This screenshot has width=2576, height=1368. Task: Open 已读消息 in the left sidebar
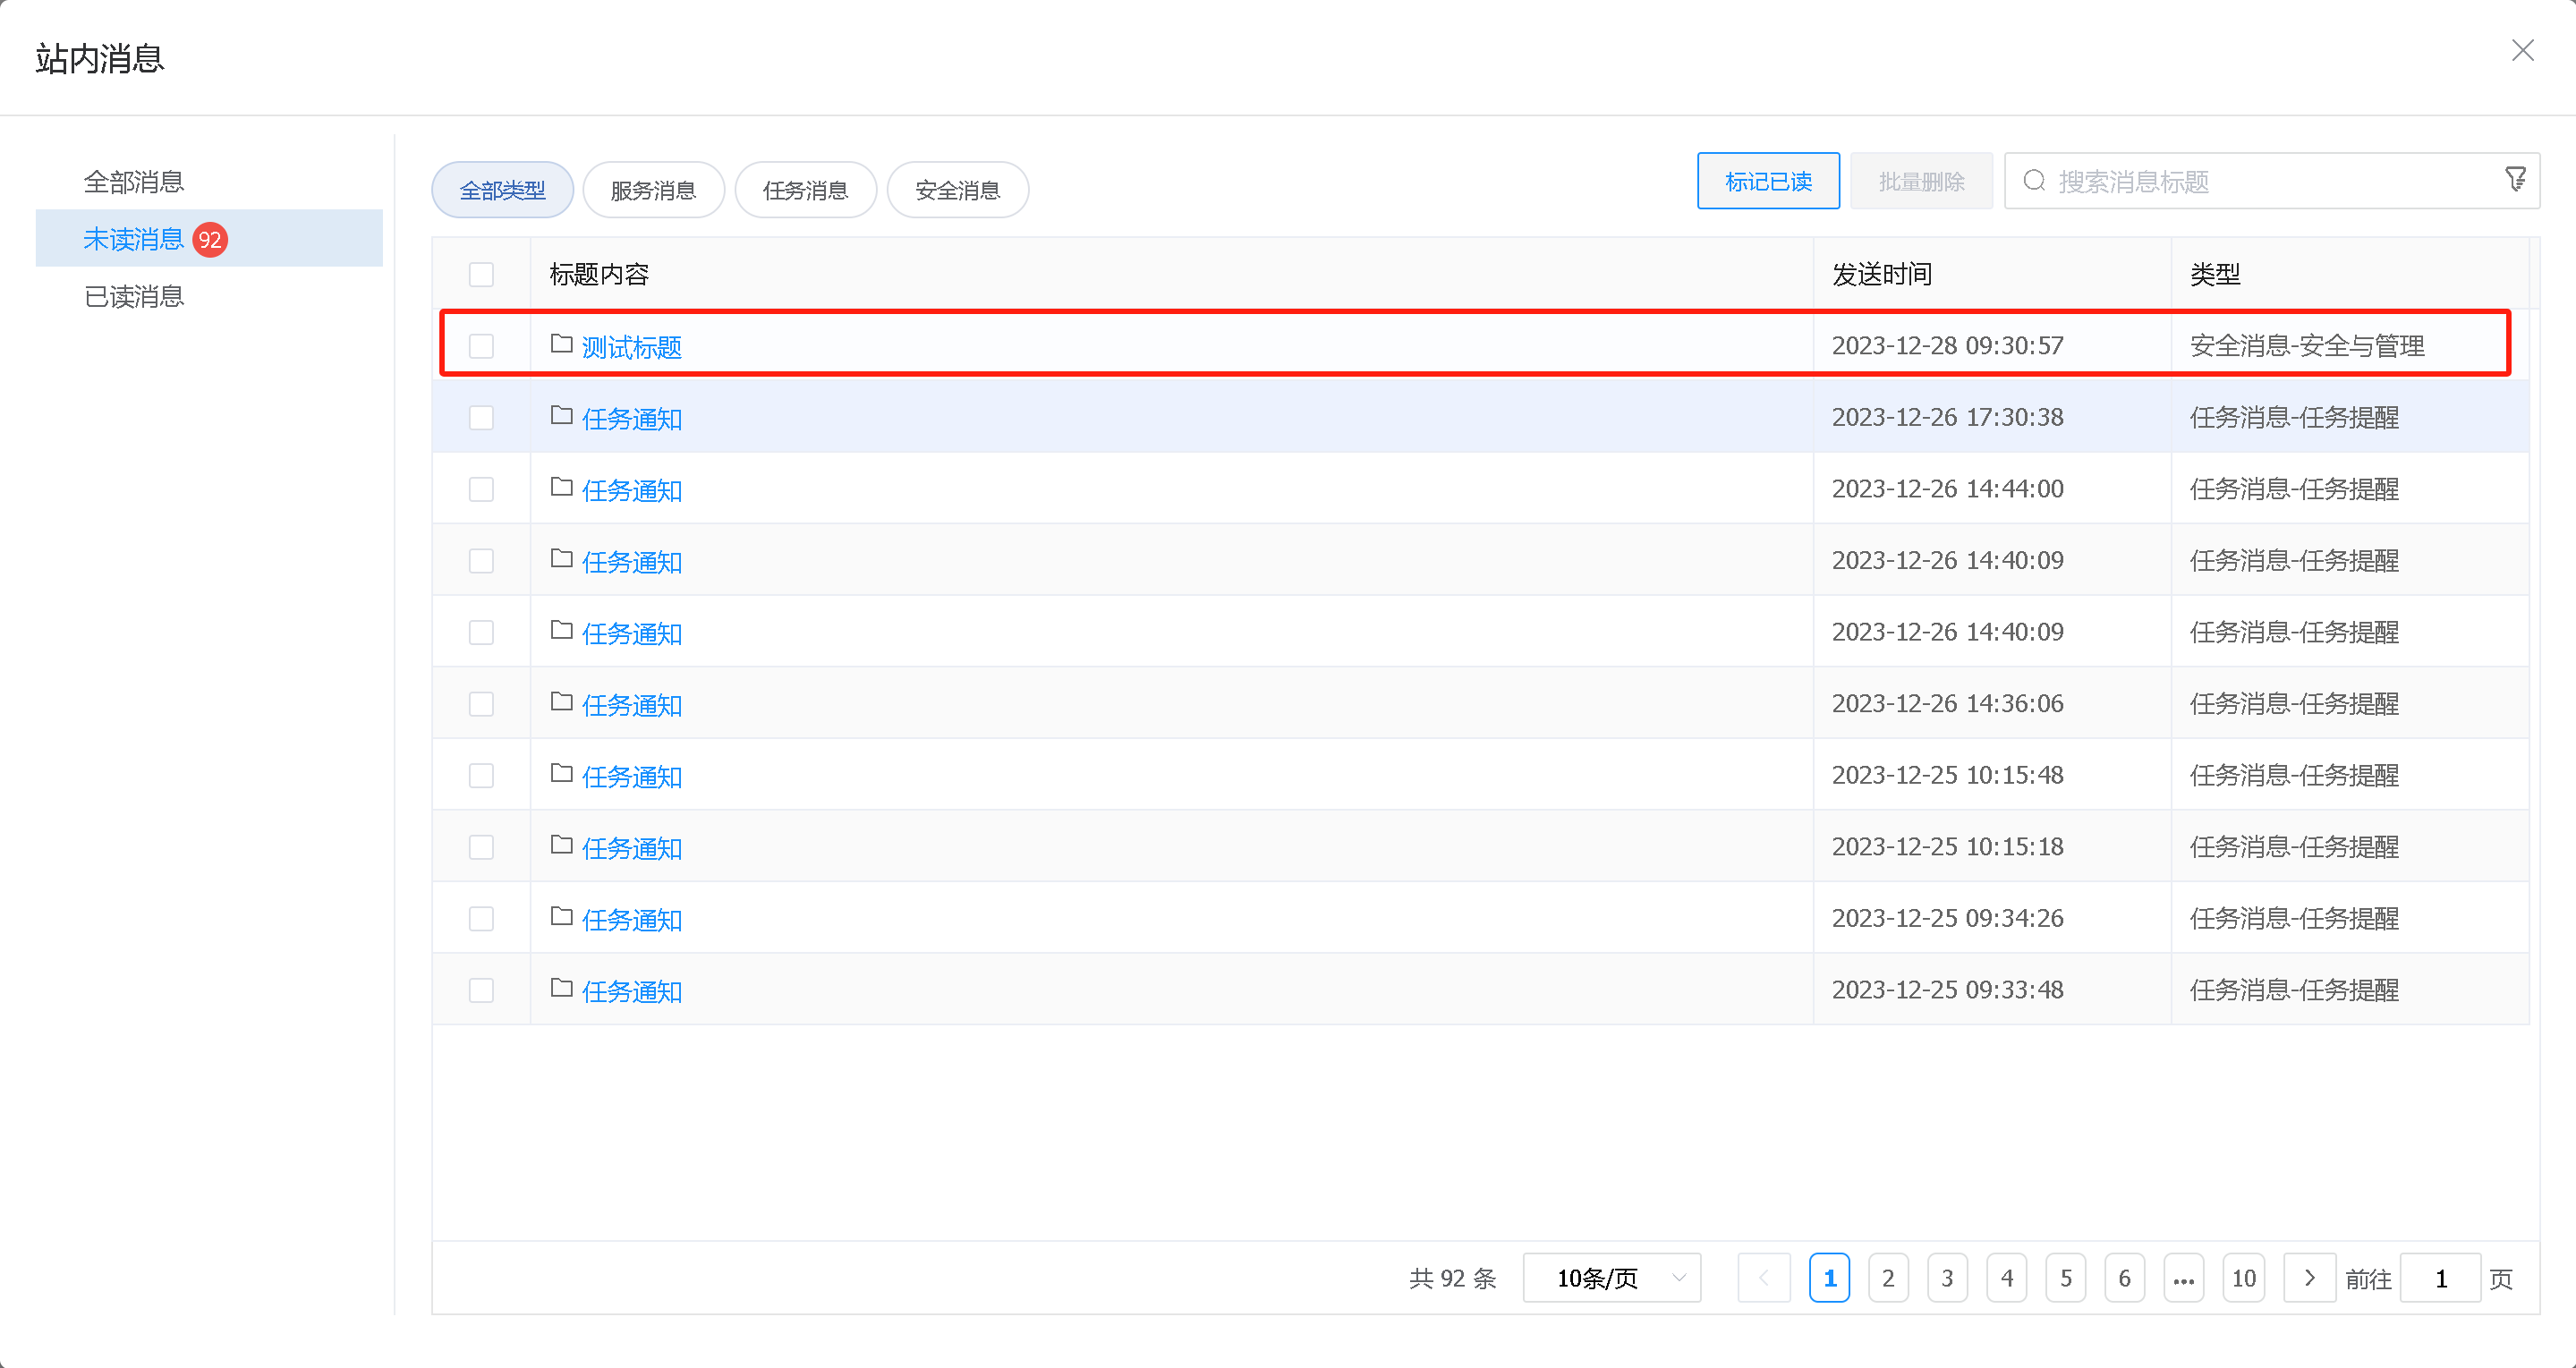(134, 297)
